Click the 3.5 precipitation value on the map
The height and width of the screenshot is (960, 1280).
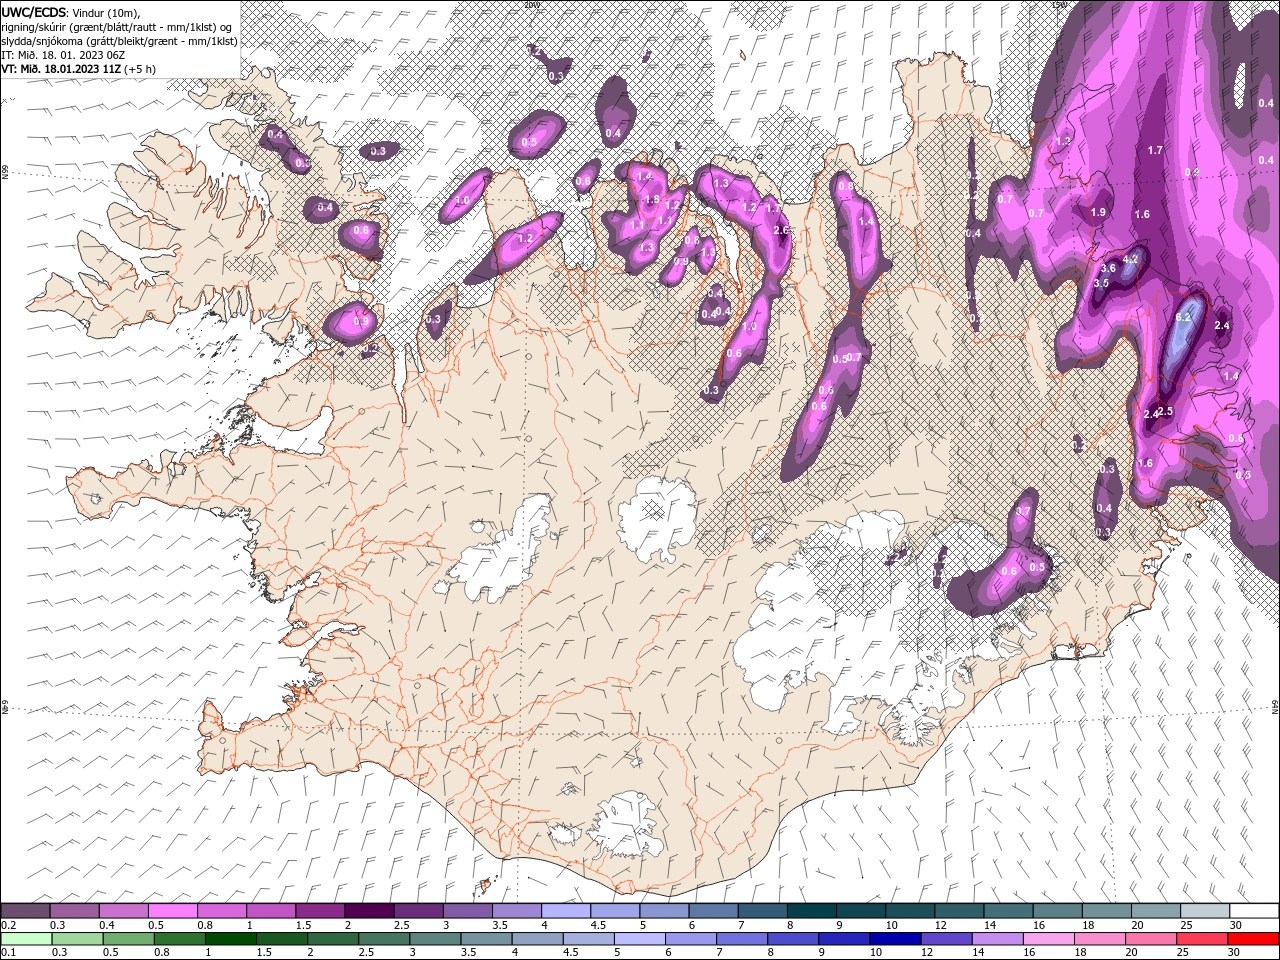1101,284
